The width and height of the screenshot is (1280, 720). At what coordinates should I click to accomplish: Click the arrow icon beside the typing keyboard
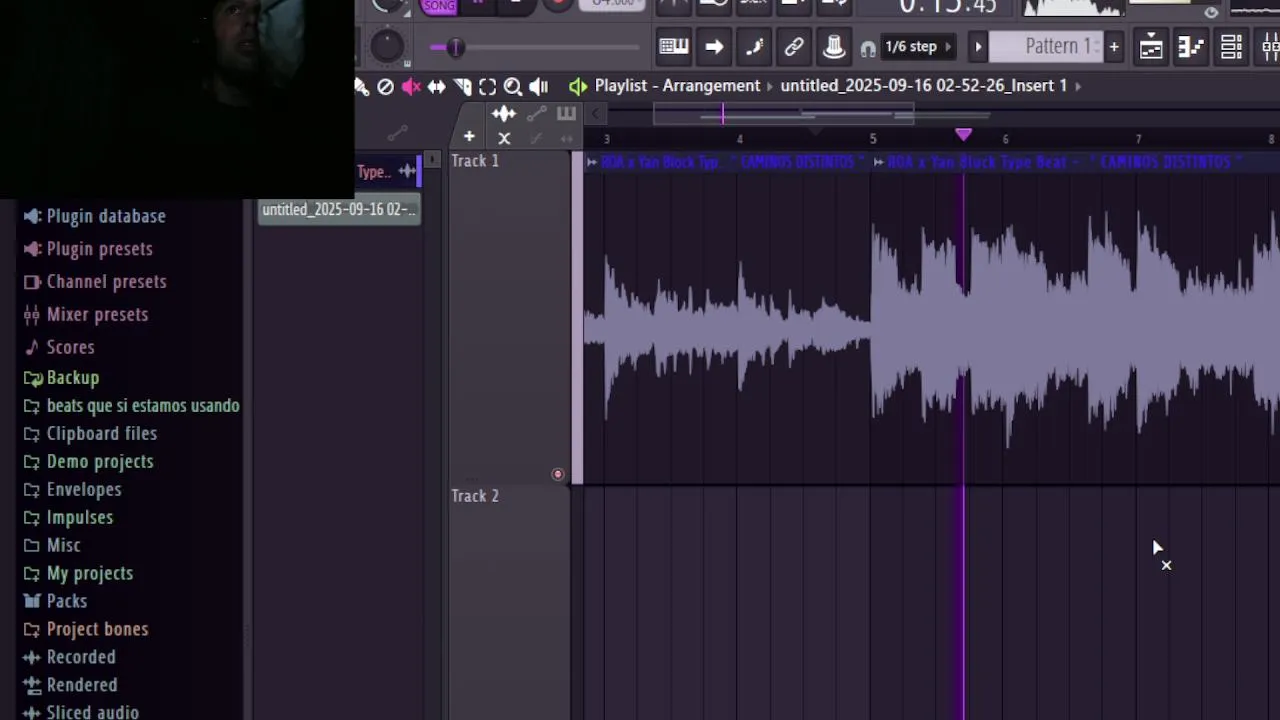714,46
